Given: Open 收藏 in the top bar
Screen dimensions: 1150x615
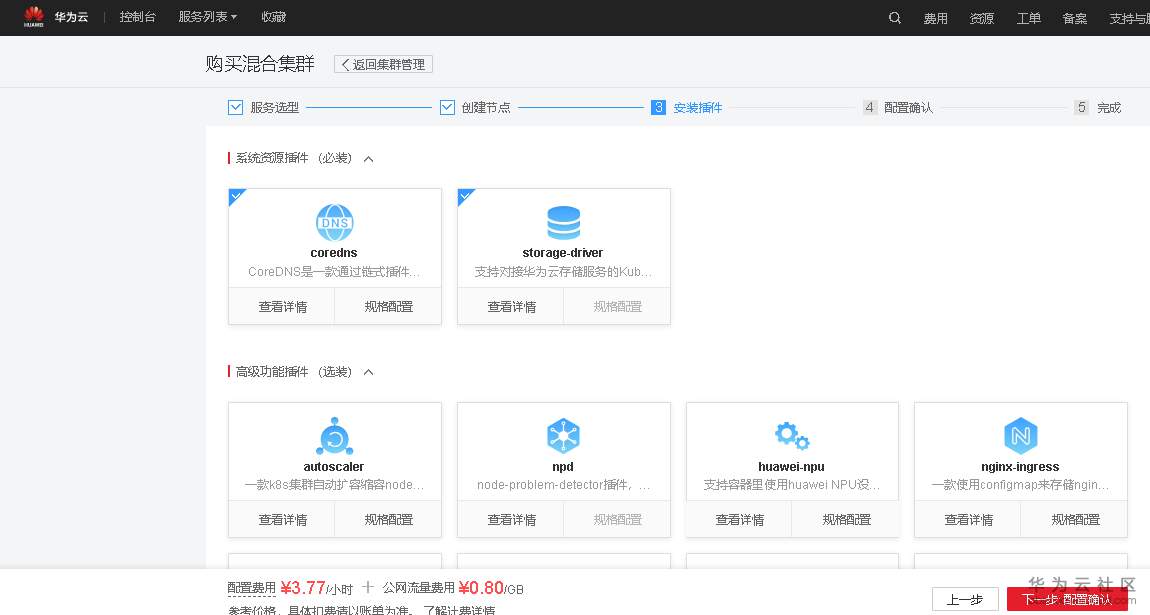Looking at the screenshot, I should pos(274,17).
